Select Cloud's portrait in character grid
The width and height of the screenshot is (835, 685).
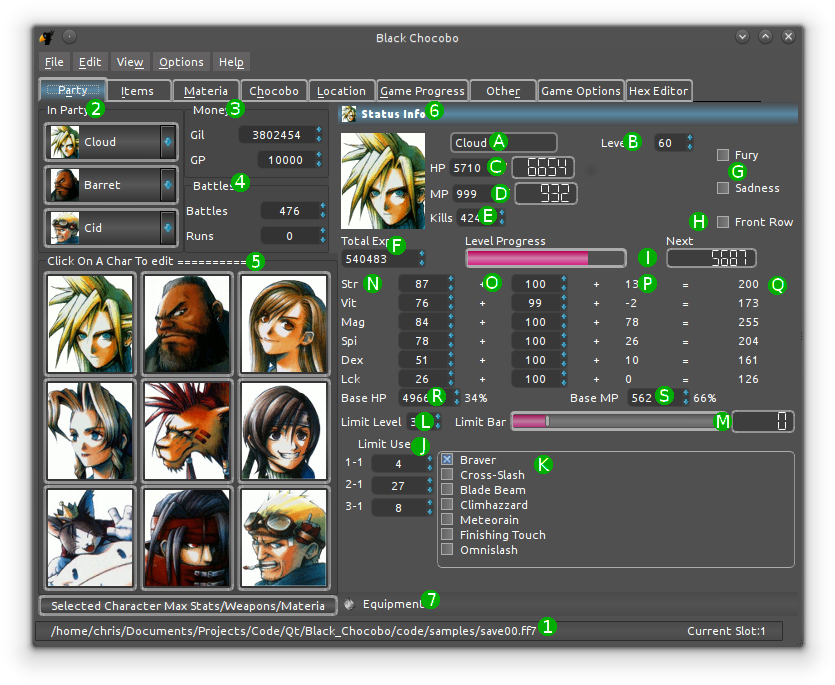click(90, 324)
